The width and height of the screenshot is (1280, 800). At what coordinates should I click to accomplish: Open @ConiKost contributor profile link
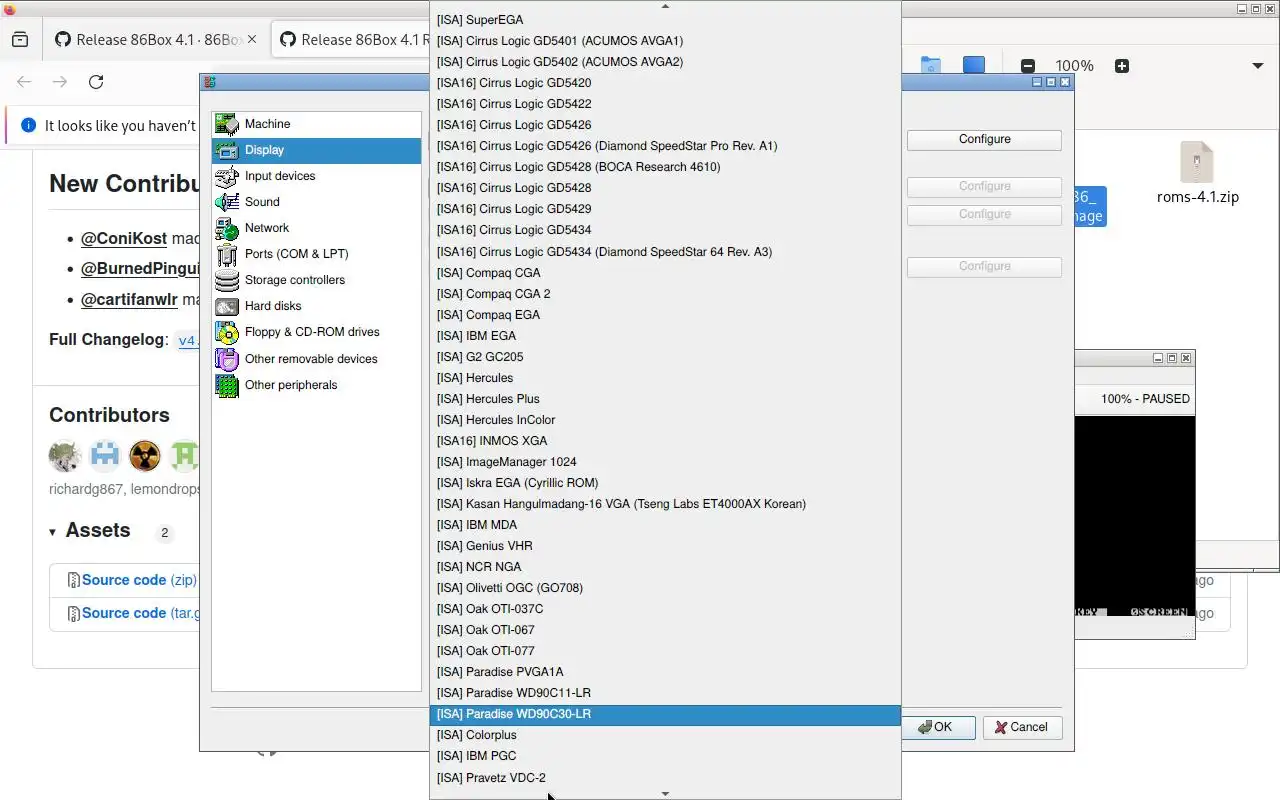pyautogui.click(x=124, y=239)
